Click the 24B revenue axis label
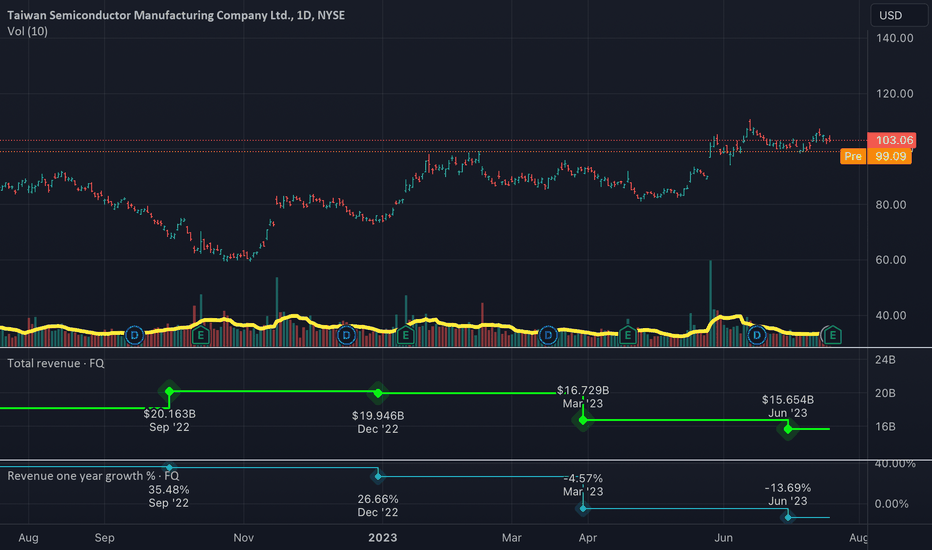932x550 pixels. pos(885,360)
